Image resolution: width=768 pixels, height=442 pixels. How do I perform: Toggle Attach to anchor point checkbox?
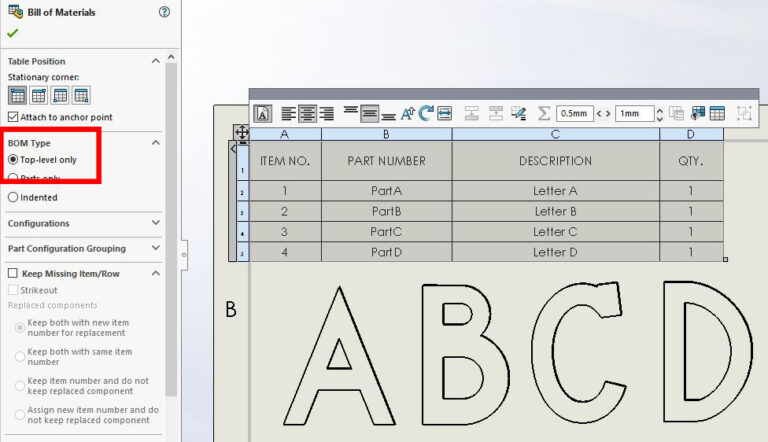tap(13, 117)
